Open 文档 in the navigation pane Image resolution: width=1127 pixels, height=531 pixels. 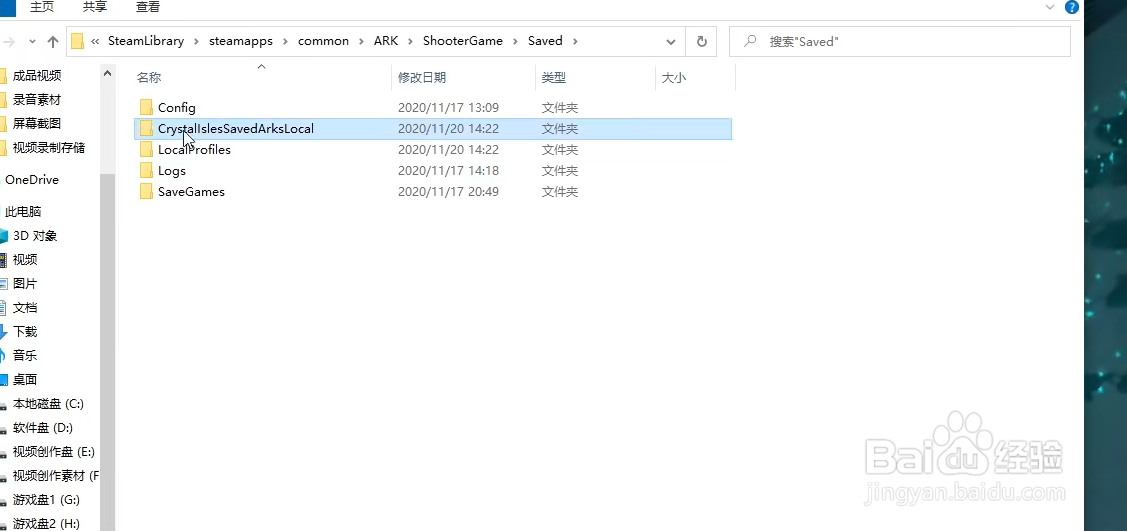coord(25,308)
